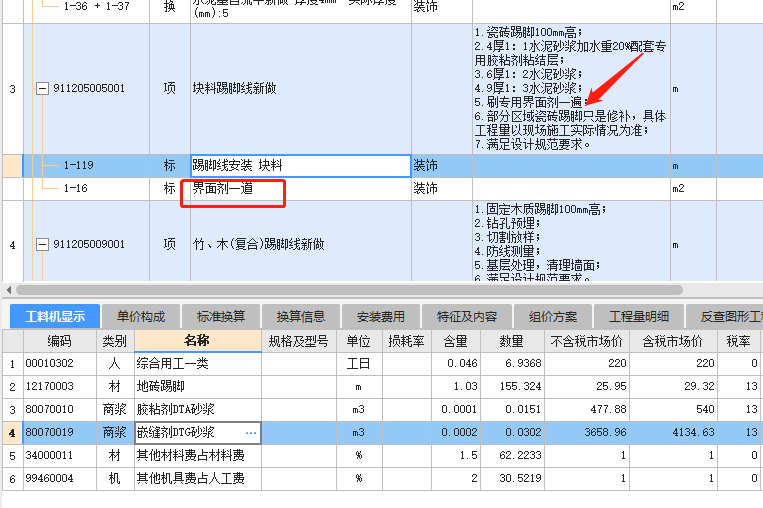Select the 块料踢脚线 feature description cell
The width and height of the screenshot is (763, 508).
point(571,89)
